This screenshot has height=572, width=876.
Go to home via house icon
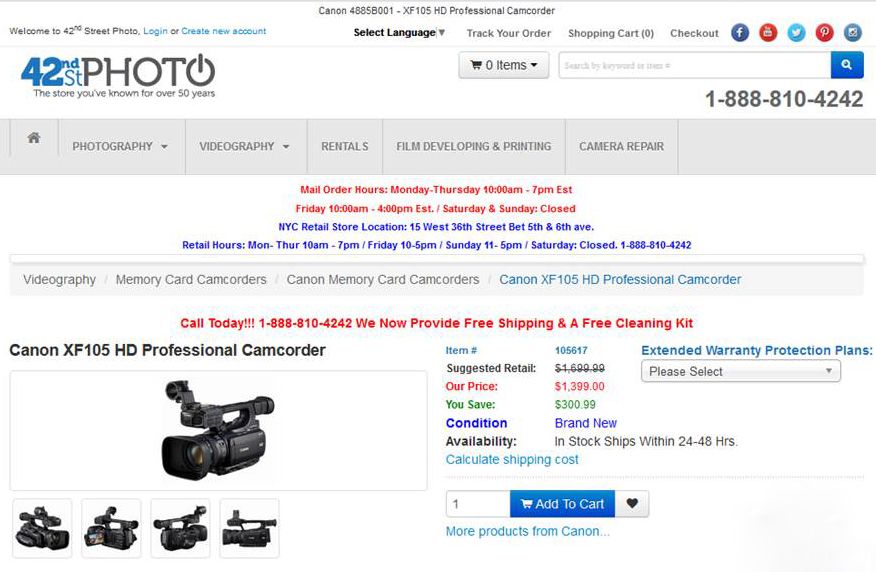34,137
